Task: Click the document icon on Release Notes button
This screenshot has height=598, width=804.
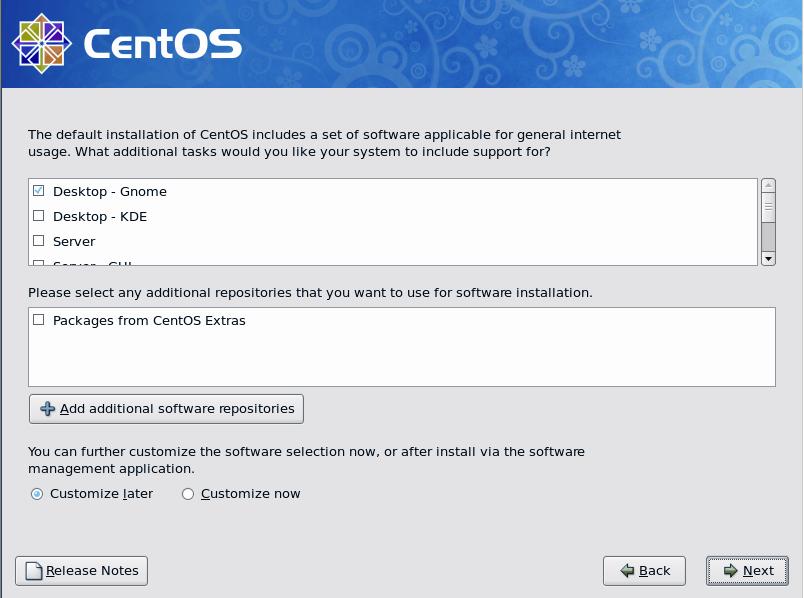Action: tap(33, 570)
